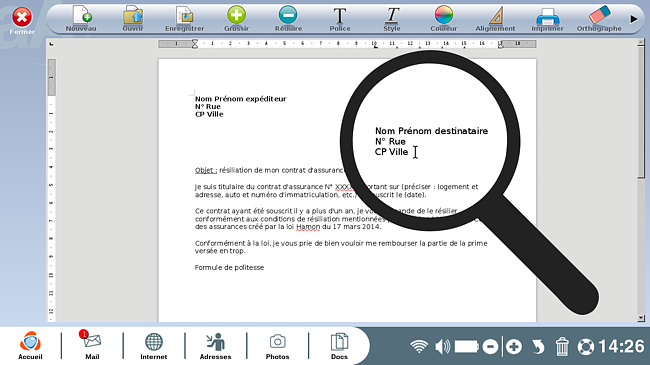Open the Adresses contacts app
650x365 pixels.
click(216, 345)
